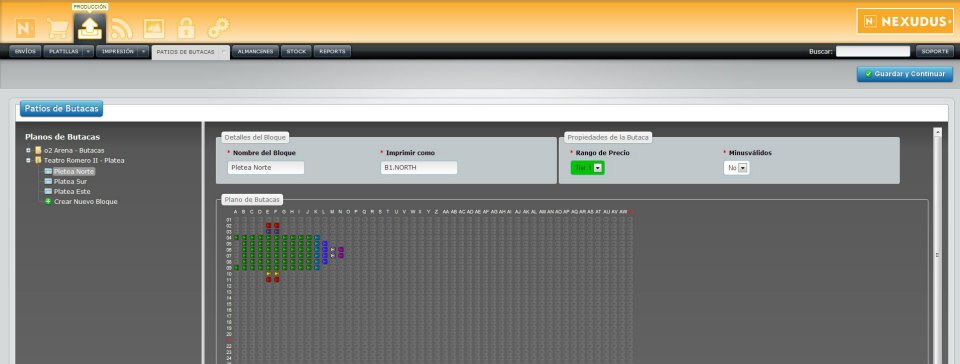
Task: Select the red seat at F02
Action: pyautogui.click(x=277, y=226)
